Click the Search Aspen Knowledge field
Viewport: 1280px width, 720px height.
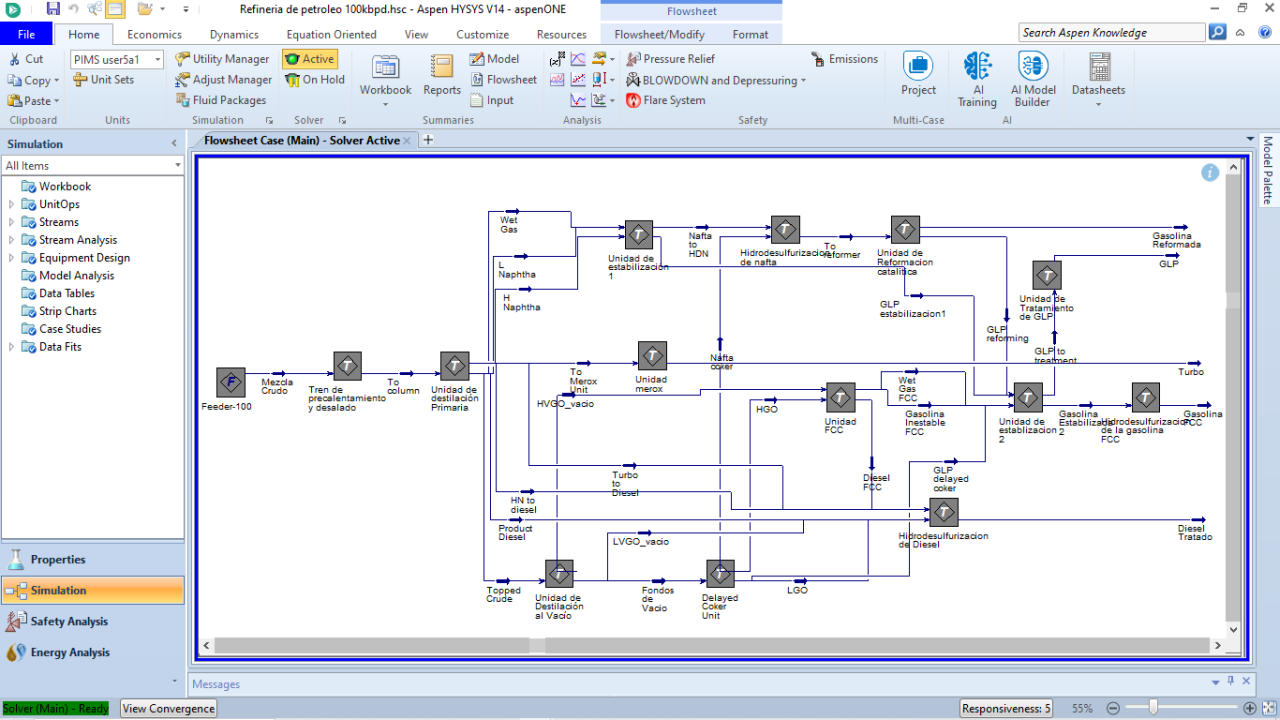1112,32
